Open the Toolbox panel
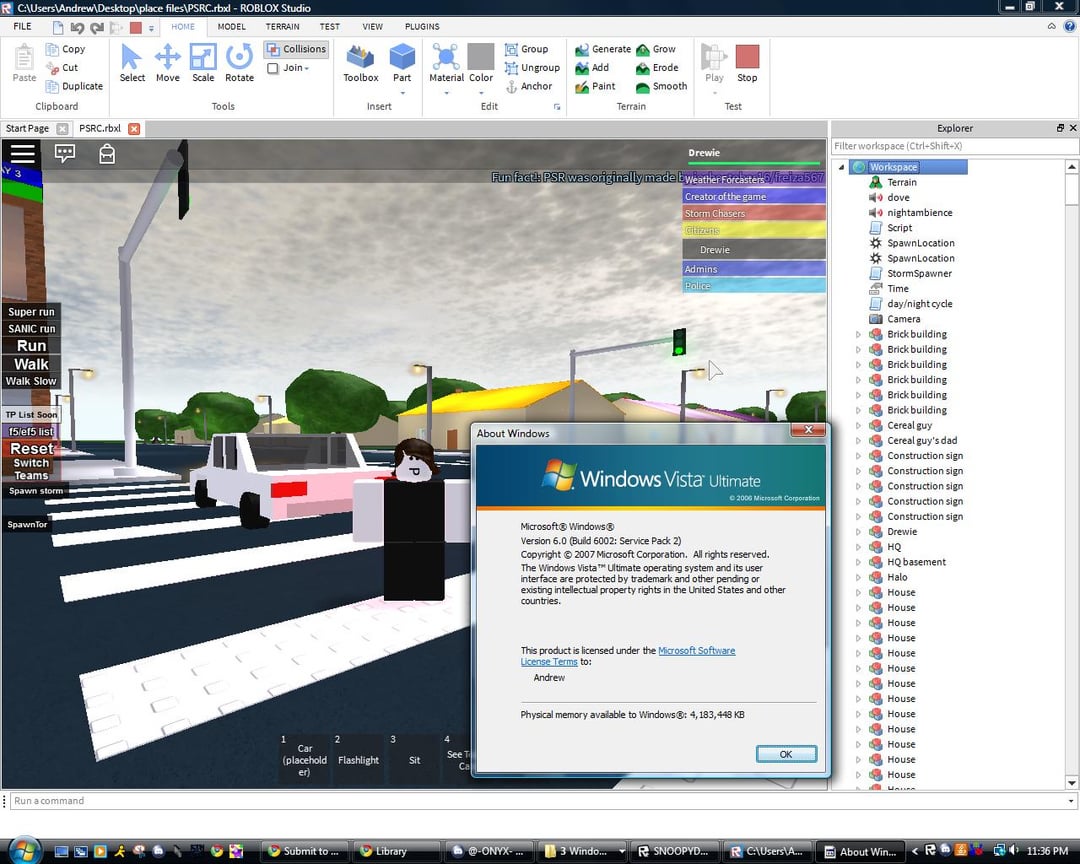The image size is (1080, 864). point(360,63)
